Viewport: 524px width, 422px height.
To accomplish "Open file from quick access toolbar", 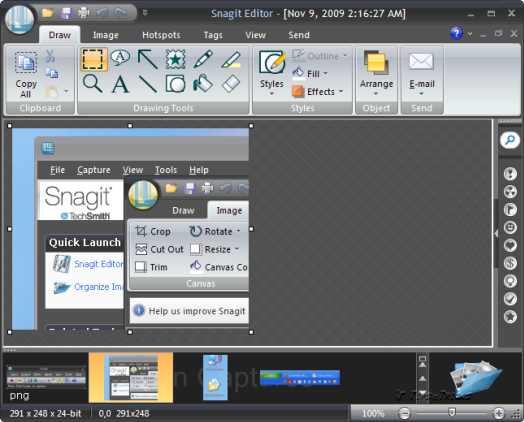I will coord(48,13).
